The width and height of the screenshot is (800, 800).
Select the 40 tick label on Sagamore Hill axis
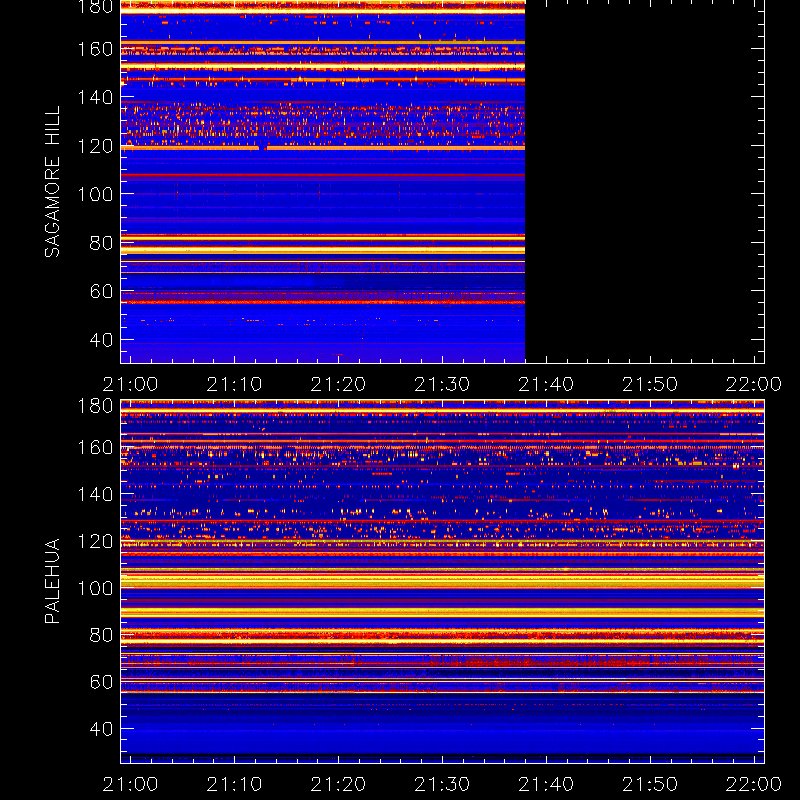pos(101,340)
